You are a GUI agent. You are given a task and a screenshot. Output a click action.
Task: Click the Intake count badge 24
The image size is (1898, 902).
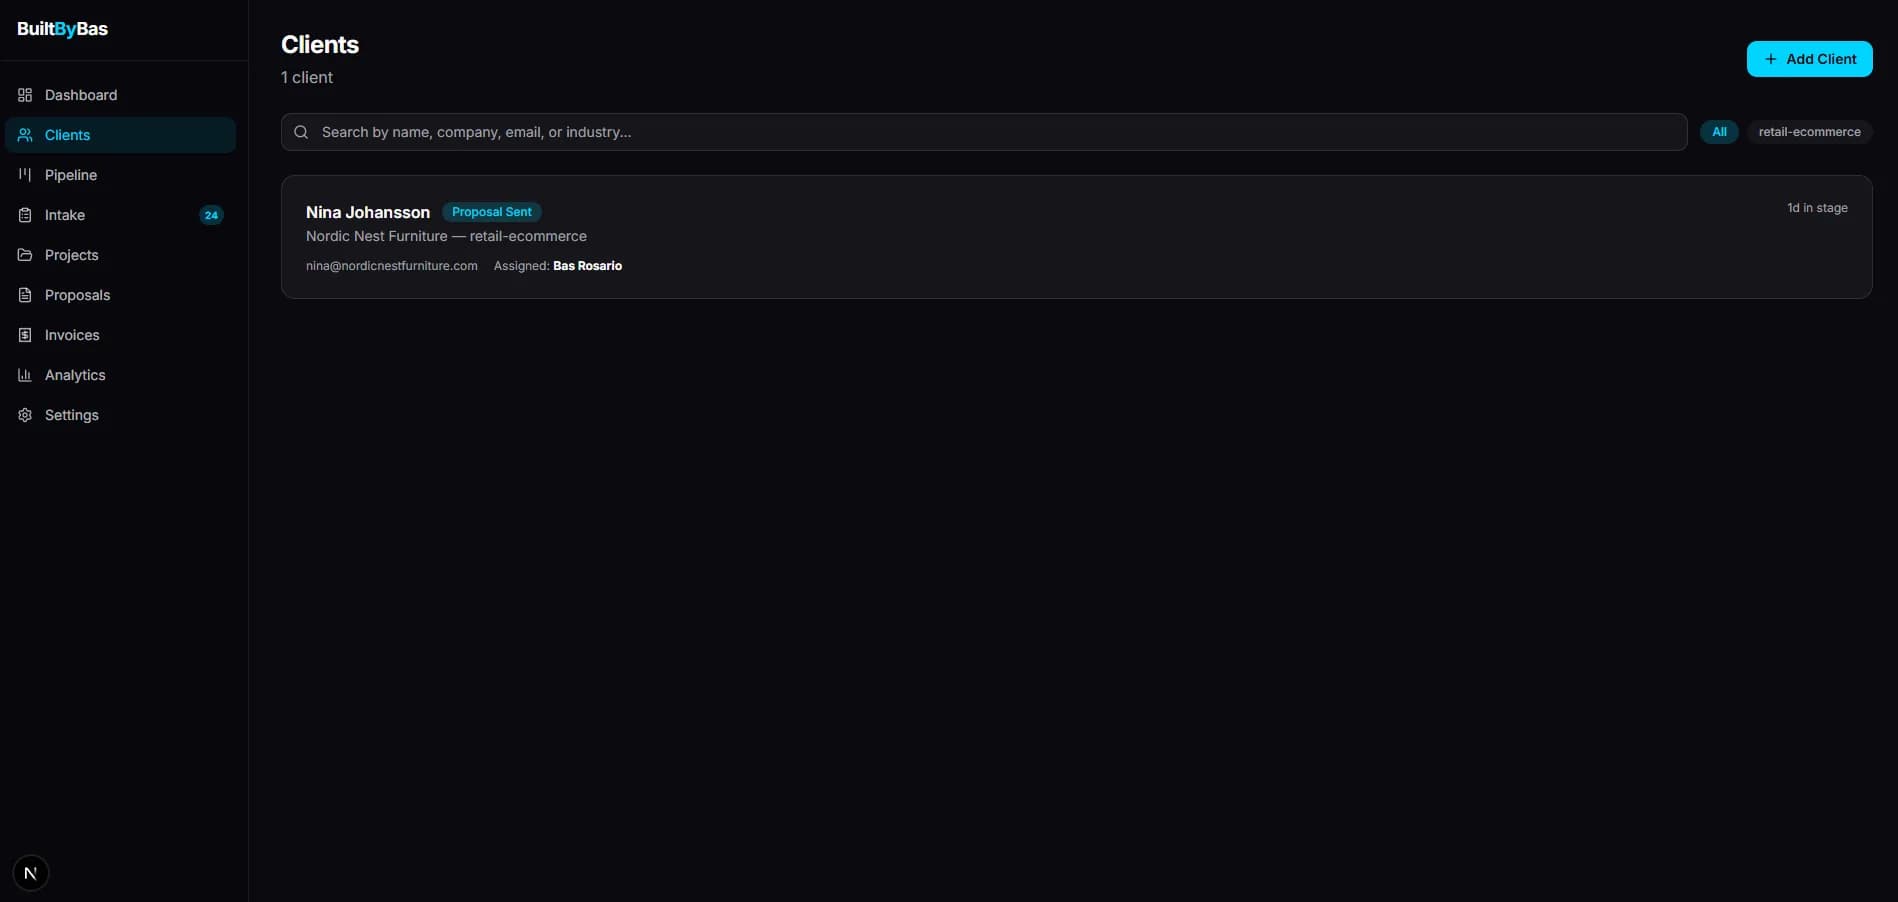[211, 215]
